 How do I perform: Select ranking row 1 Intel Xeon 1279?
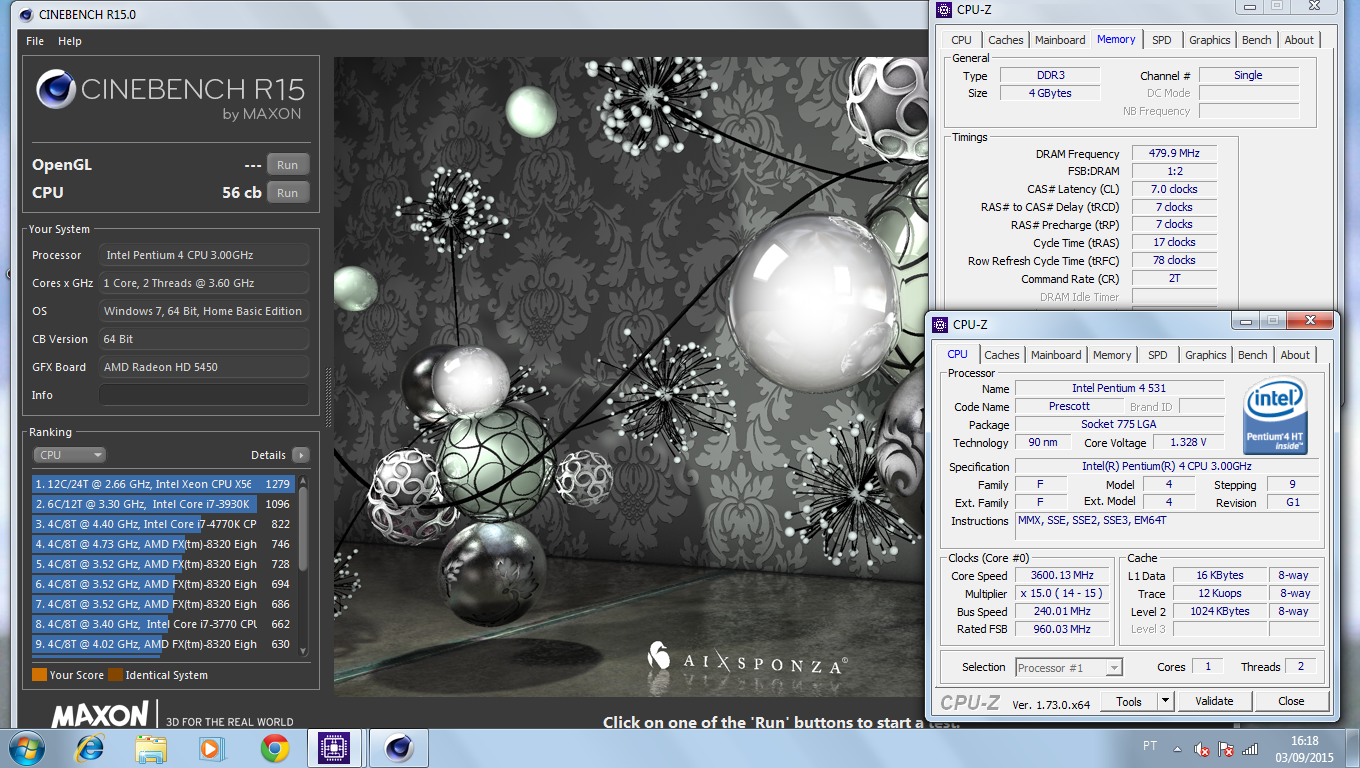click(164, 484)
